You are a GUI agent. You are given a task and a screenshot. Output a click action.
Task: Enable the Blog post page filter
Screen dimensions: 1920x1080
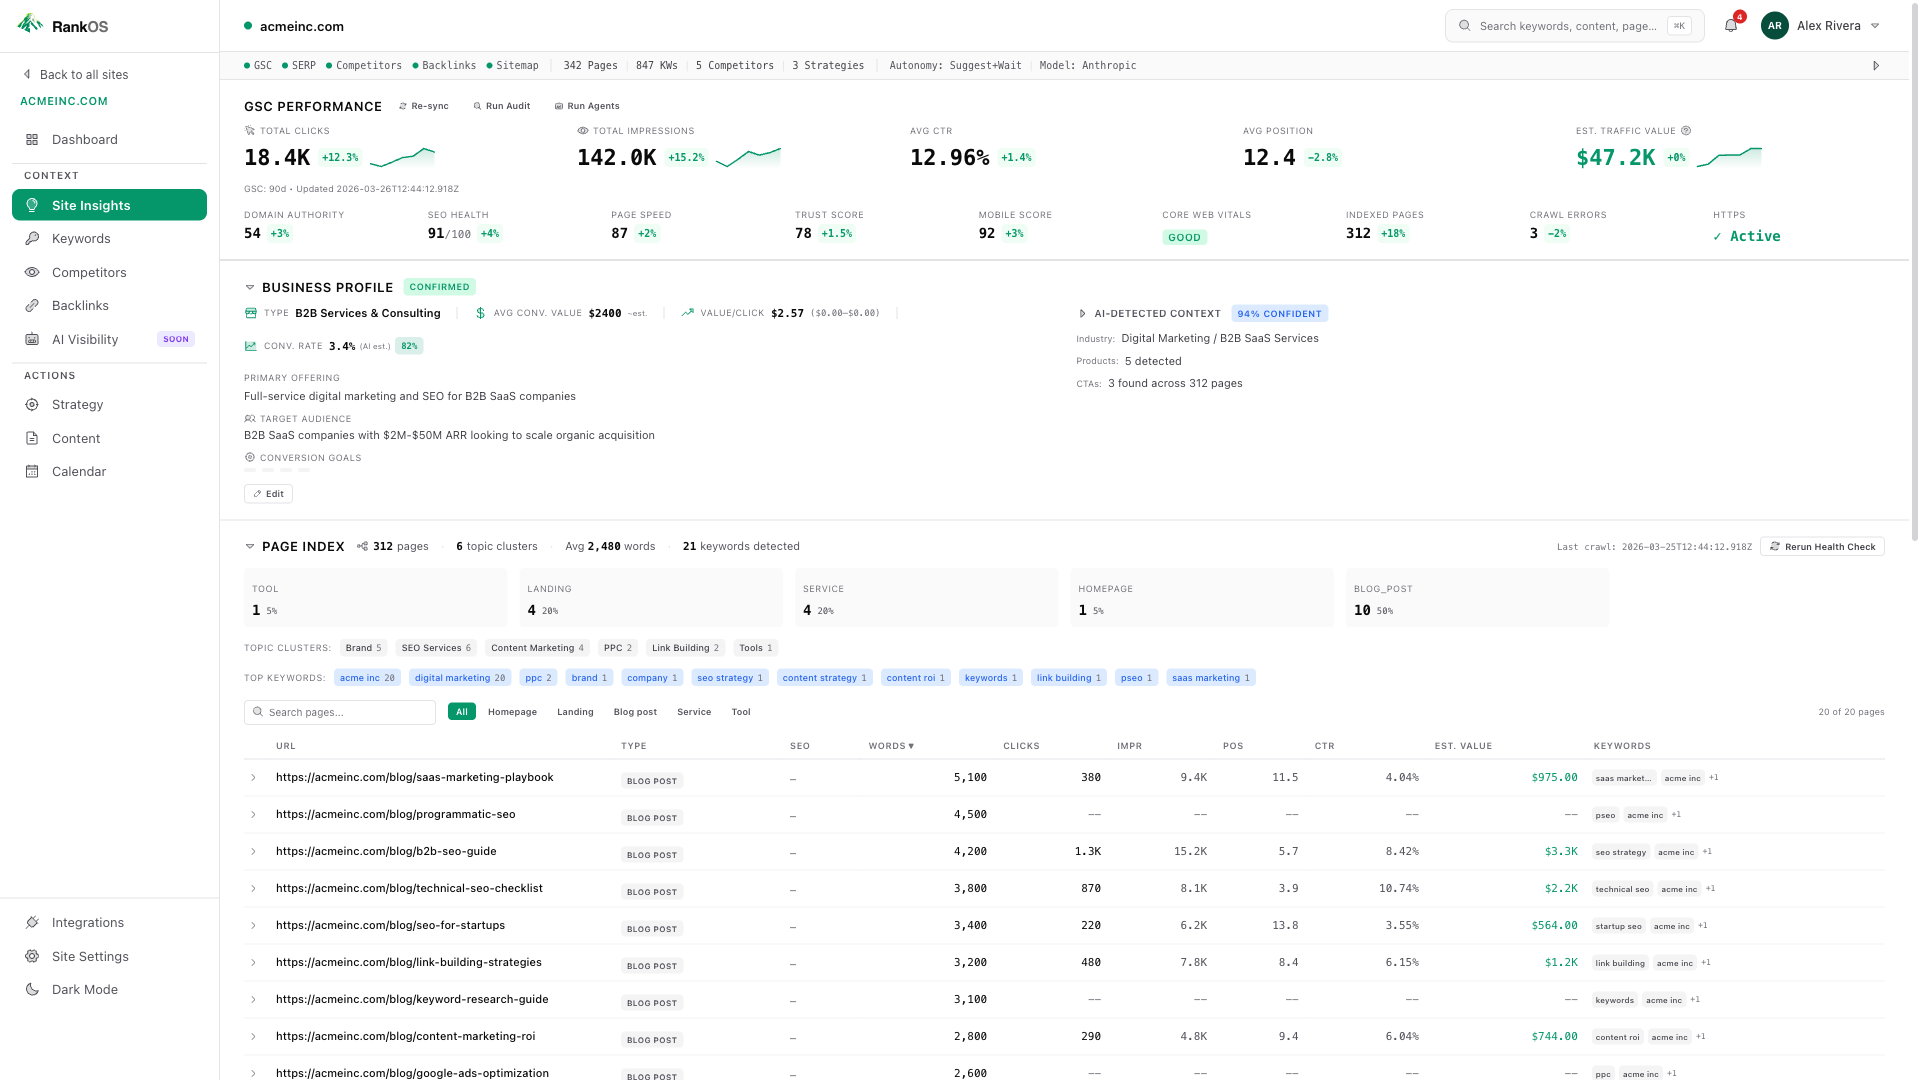[635, 711]
